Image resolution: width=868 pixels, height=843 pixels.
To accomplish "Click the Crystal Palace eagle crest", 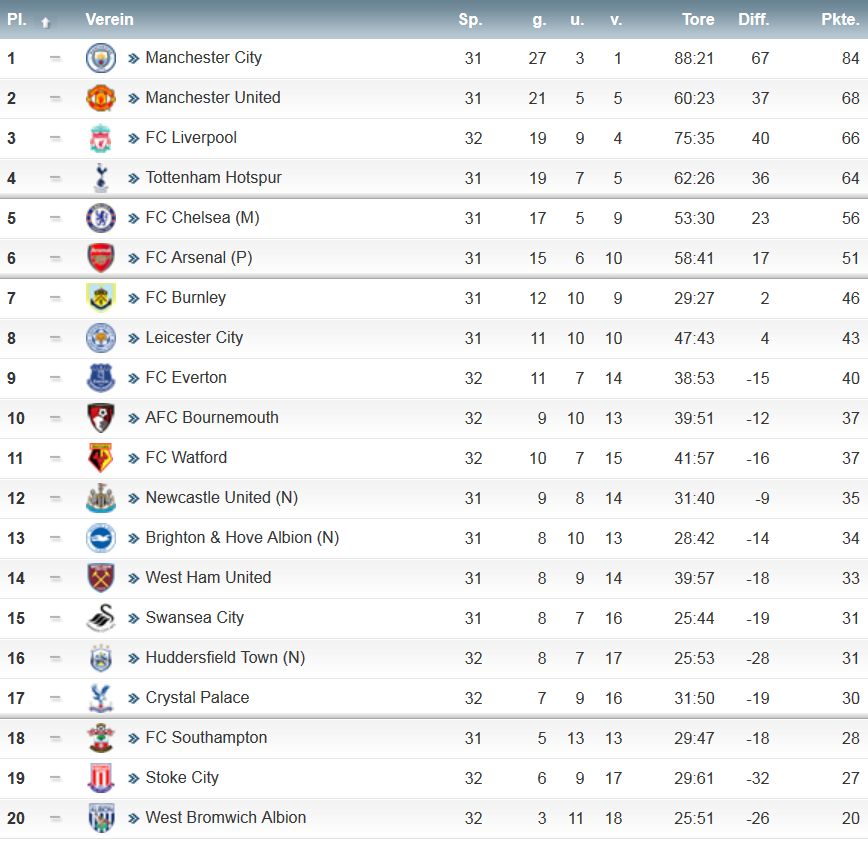I will point(101,698).
